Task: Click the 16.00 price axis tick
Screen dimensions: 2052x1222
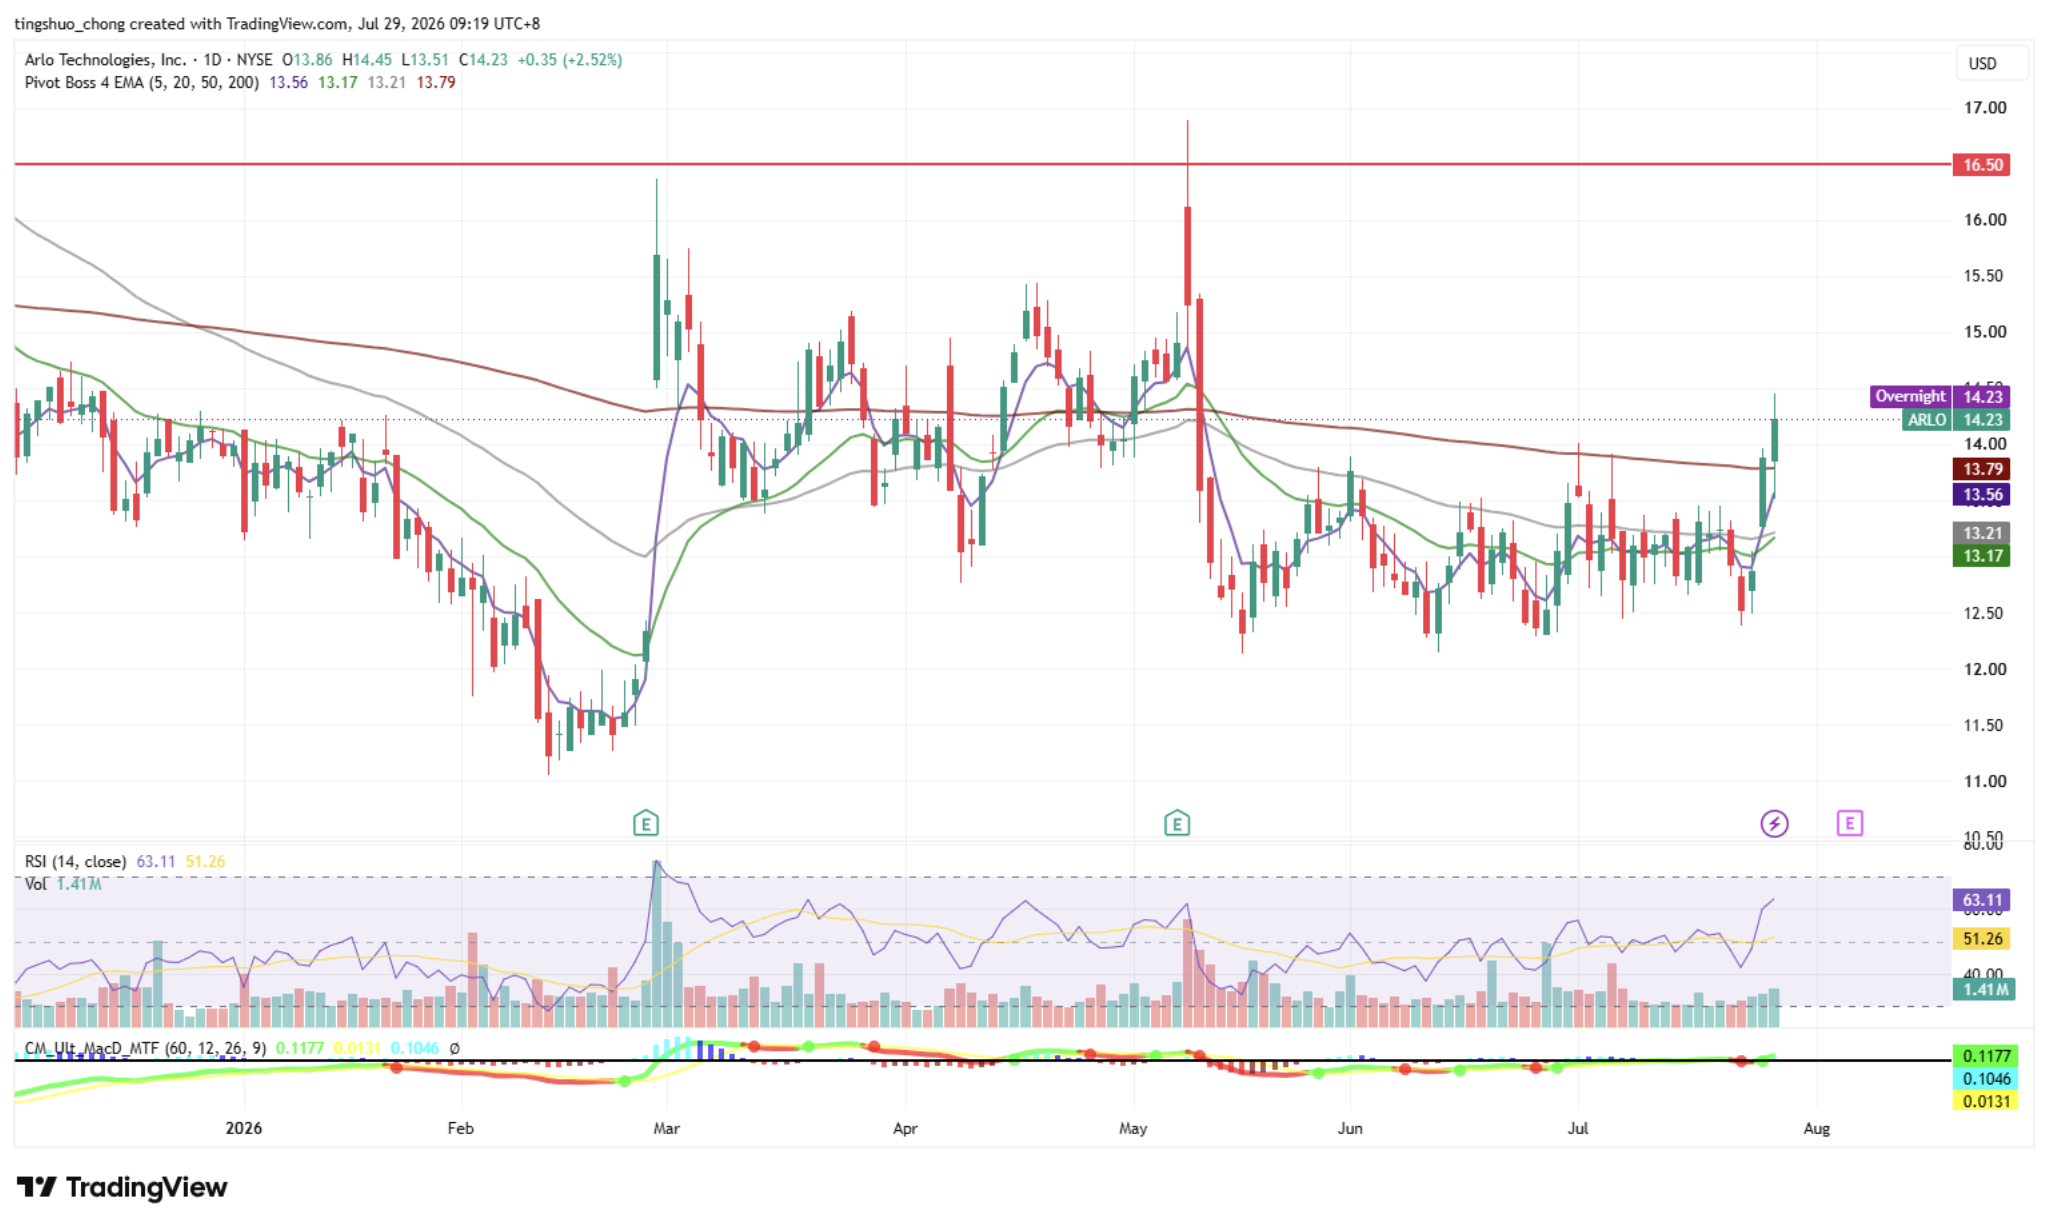Action: 1984,220
